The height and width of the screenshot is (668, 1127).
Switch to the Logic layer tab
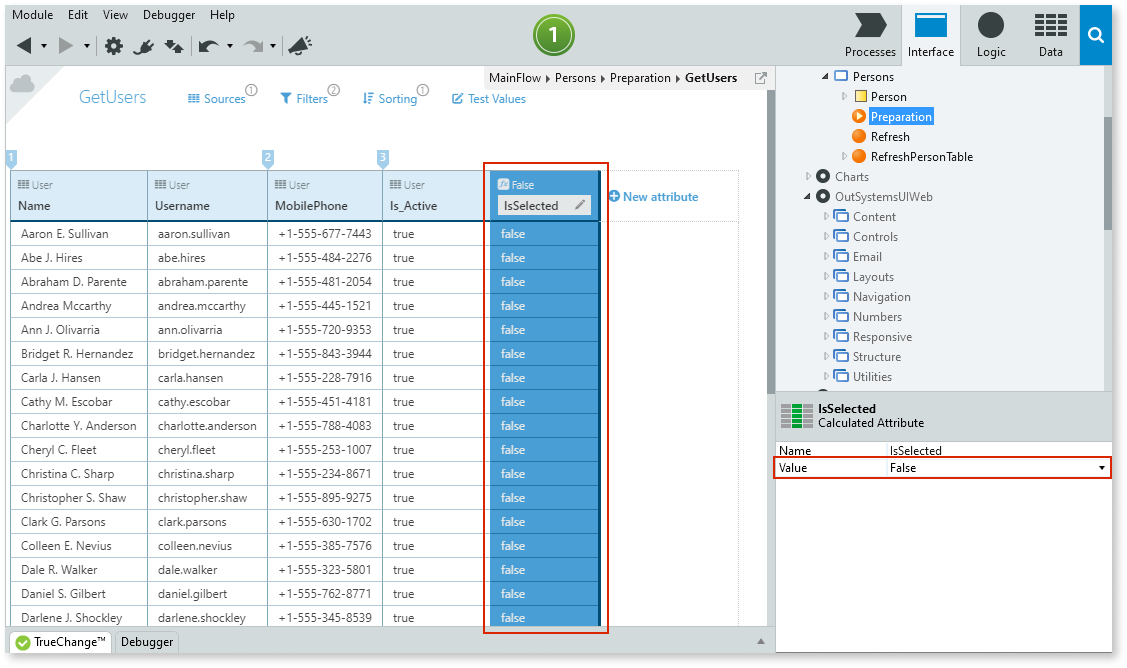[991, 36]
